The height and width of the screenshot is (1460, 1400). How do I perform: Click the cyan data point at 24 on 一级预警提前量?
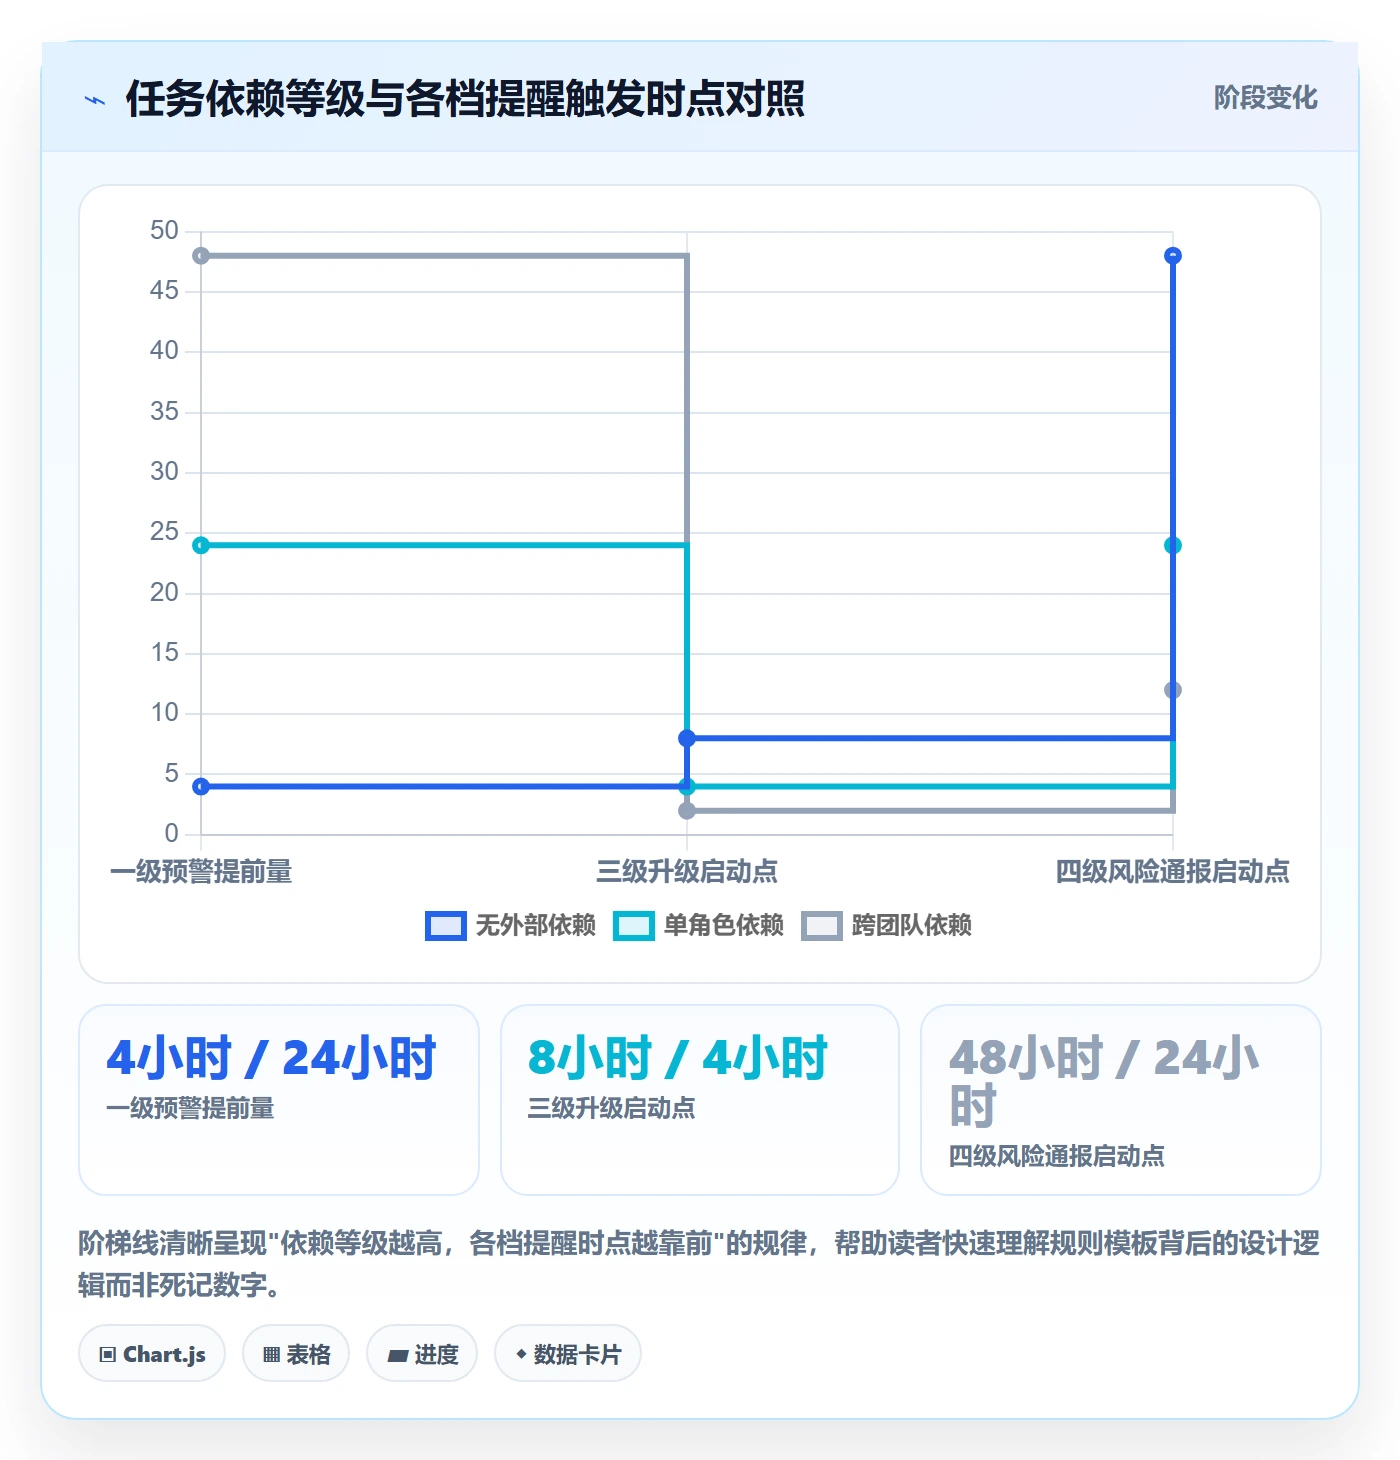pos(201,545)
